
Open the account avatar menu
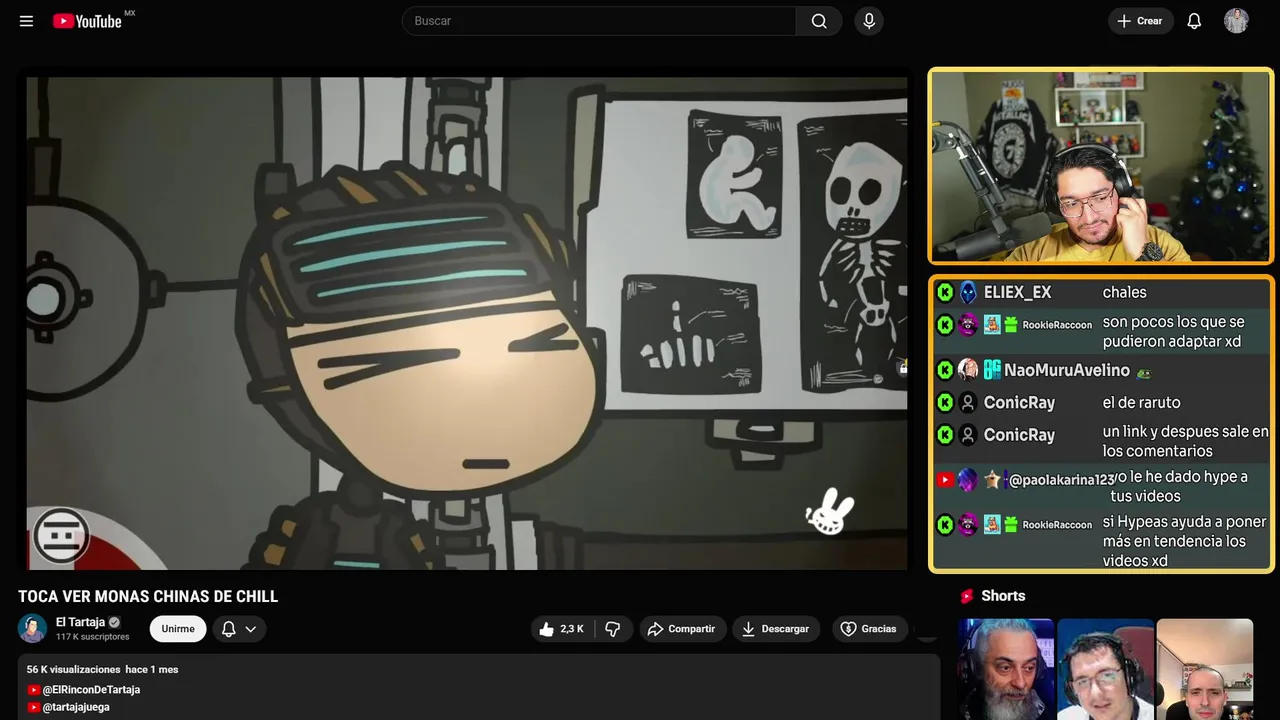[1236, 21]
